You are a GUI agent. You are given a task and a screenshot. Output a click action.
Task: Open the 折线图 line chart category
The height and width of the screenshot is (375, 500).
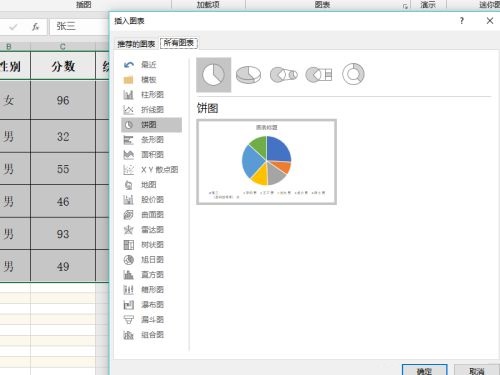pyautogui.click(x=151, y=110)
